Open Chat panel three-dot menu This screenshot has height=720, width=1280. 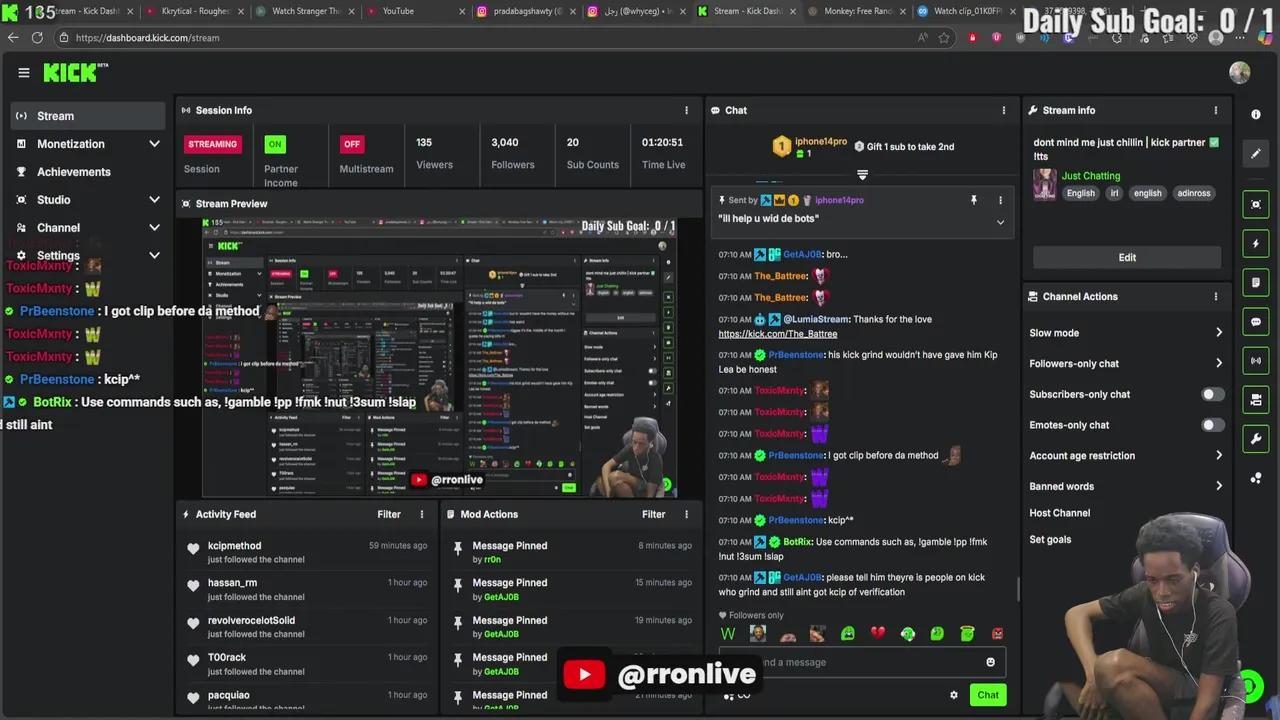[1004, 110]
